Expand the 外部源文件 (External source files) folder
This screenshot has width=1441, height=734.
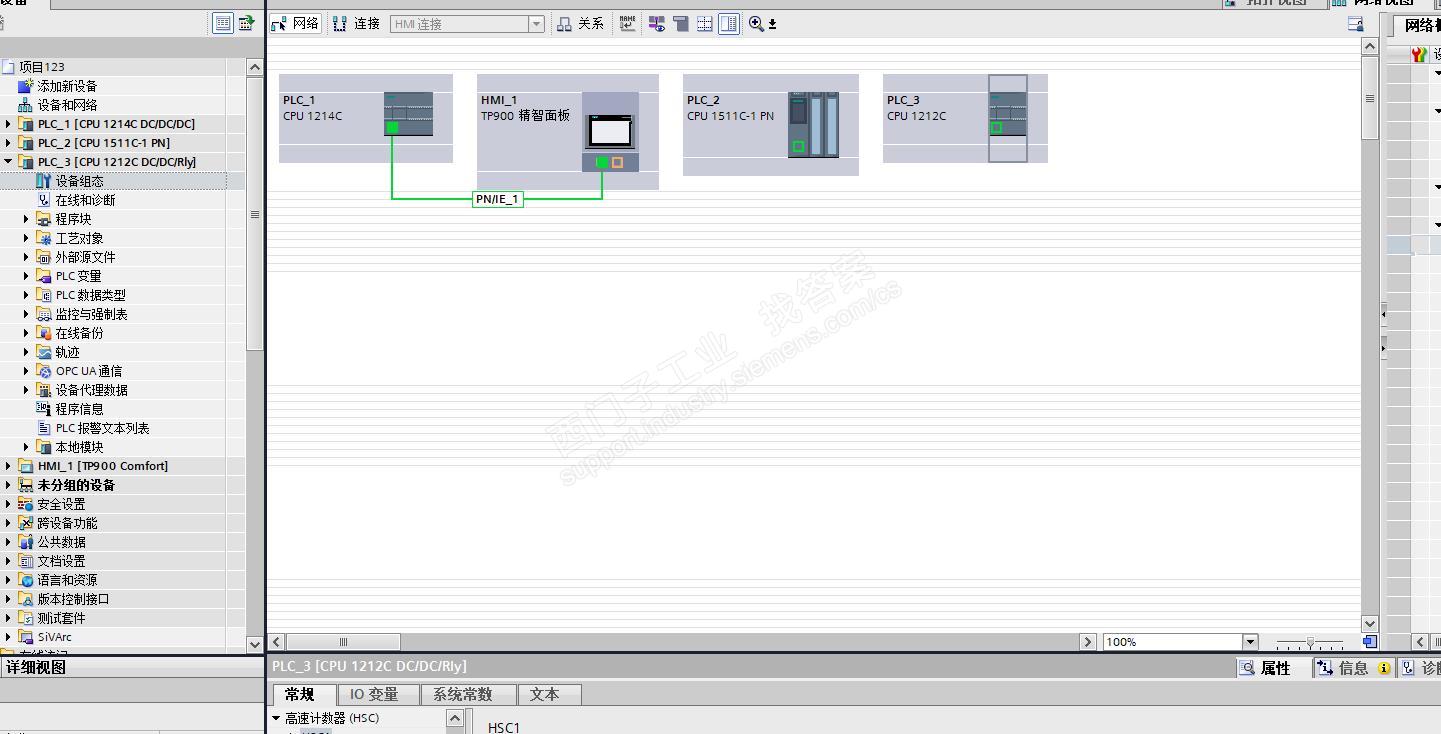(27, 257)
